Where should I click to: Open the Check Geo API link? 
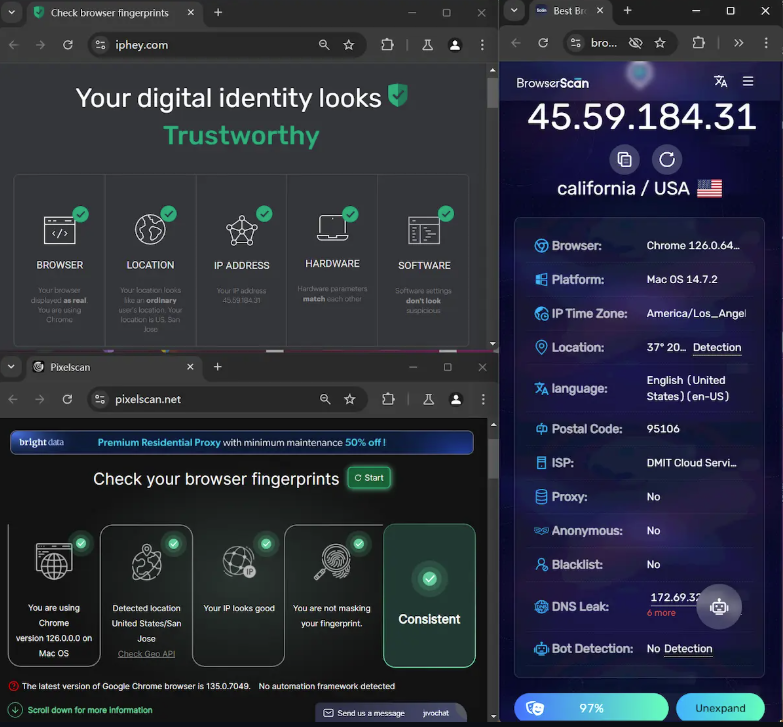(146, 654)
